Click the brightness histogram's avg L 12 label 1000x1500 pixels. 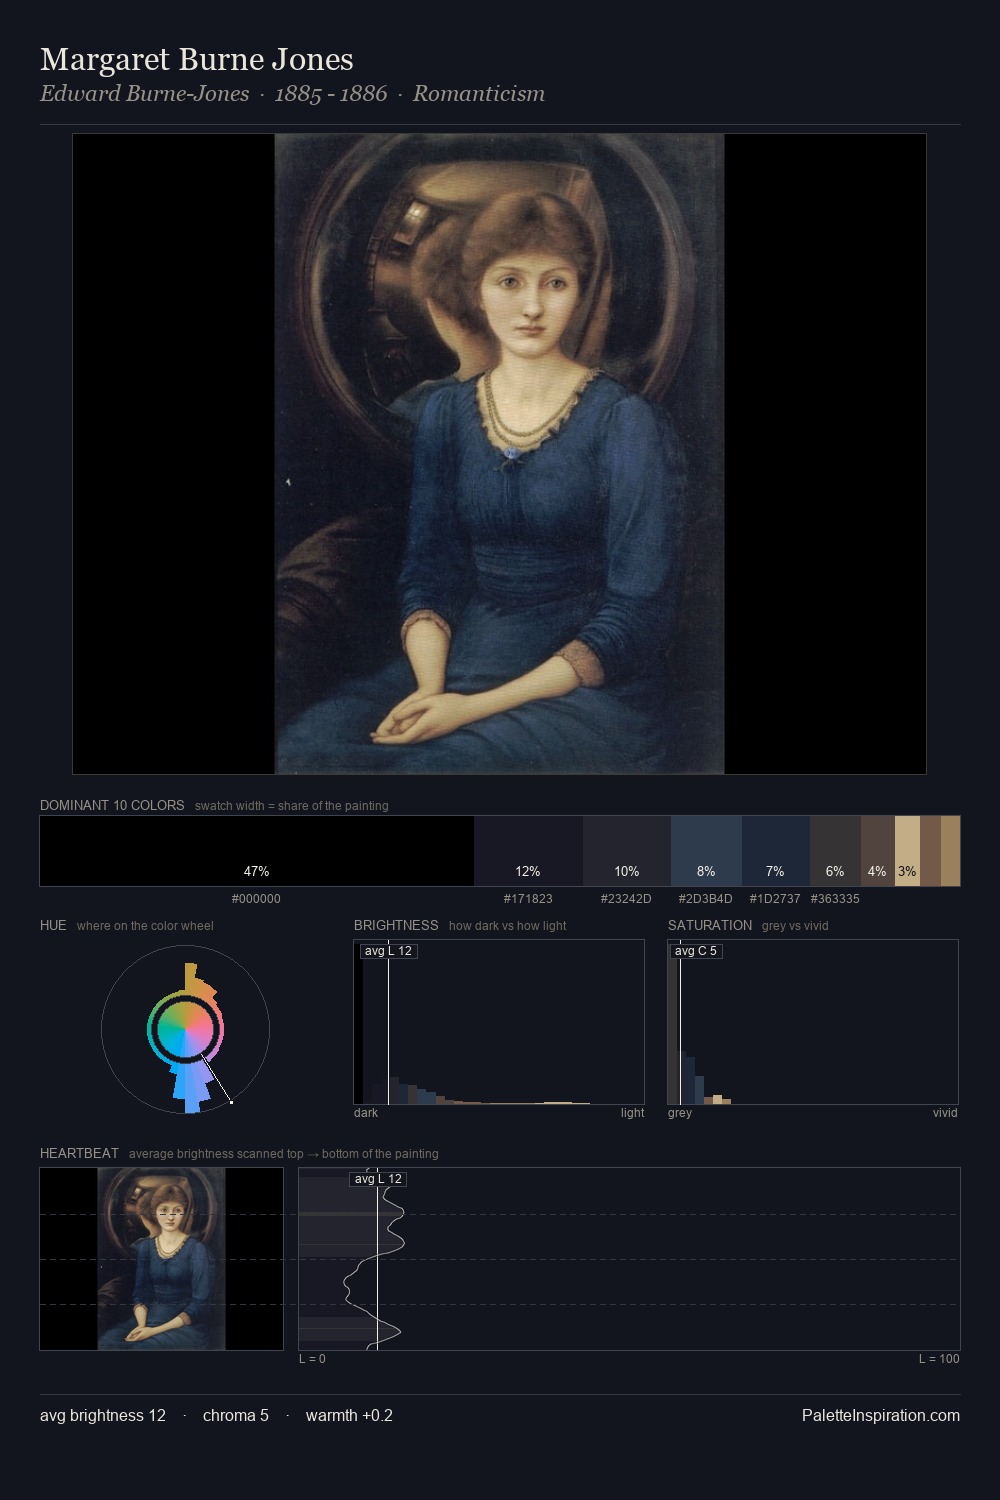pos(388,950)
